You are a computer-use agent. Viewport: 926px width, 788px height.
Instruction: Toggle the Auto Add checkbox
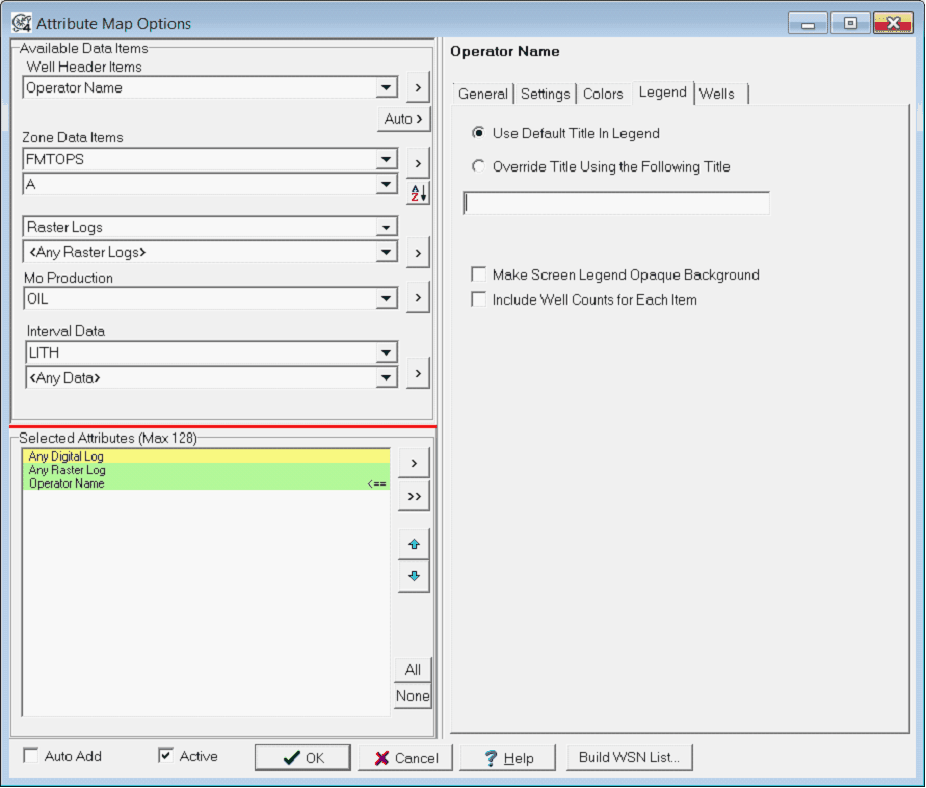click(x=31, y=756)
